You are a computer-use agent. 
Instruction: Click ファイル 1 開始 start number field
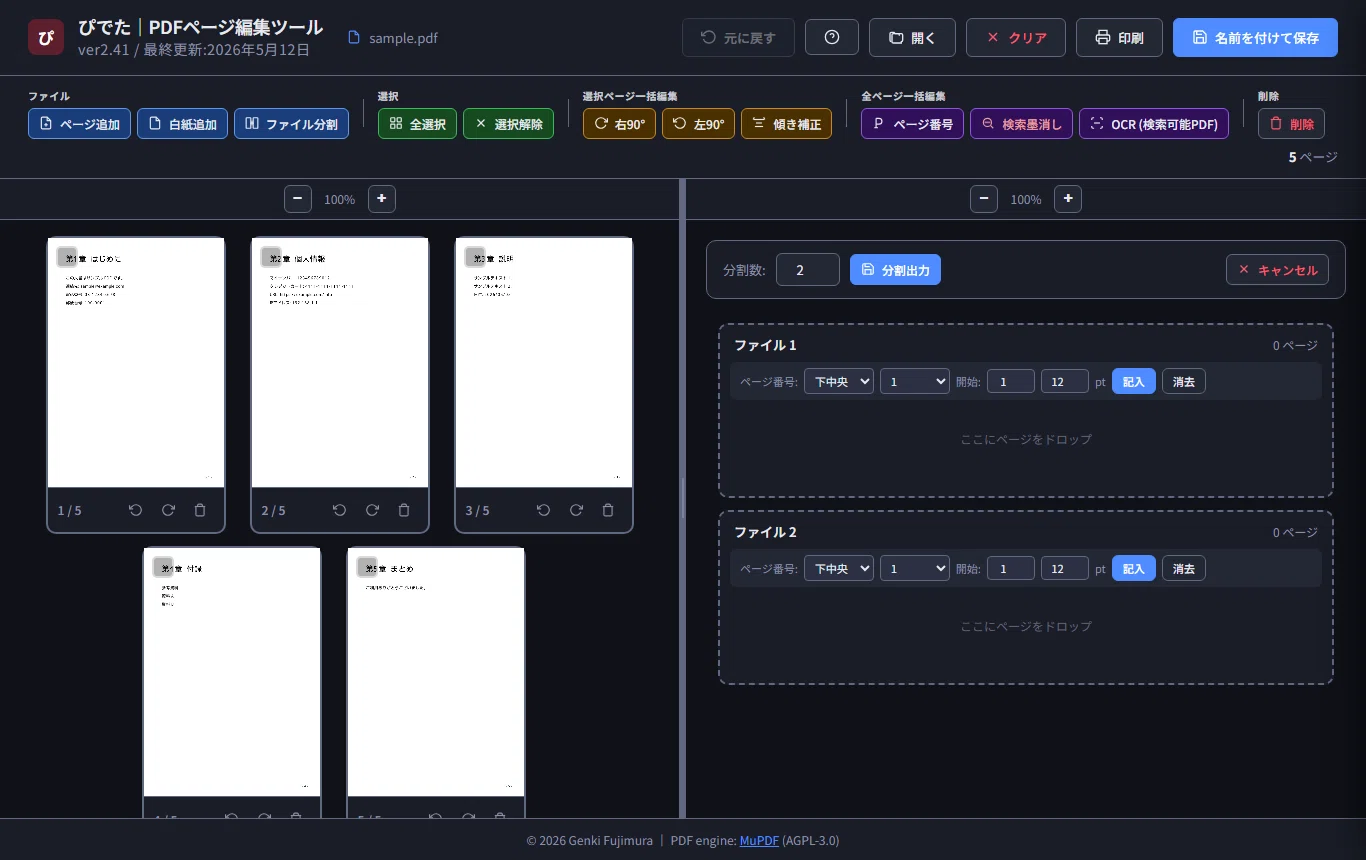pos(1011,381)
